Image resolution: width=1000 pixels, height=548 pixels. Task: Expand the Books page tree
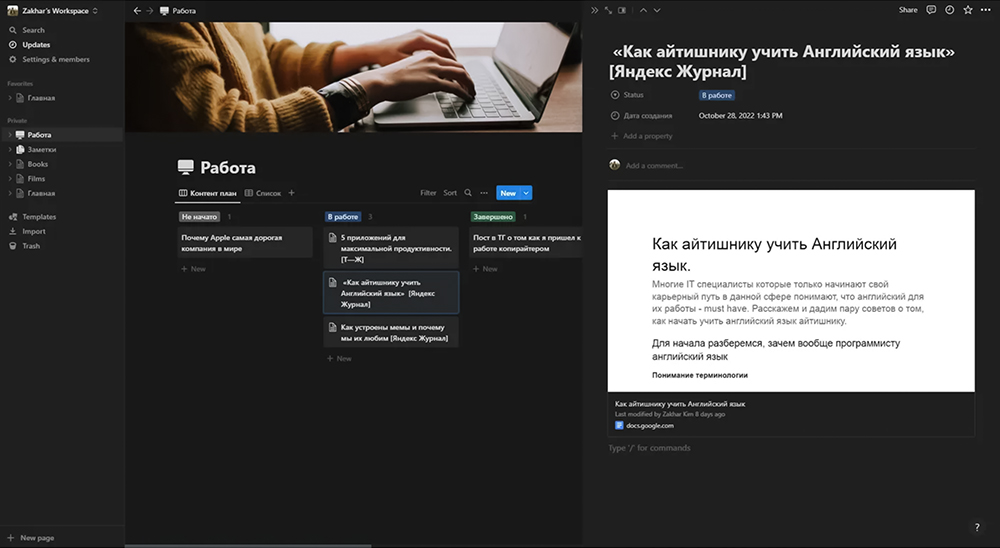tap(9, 164)
